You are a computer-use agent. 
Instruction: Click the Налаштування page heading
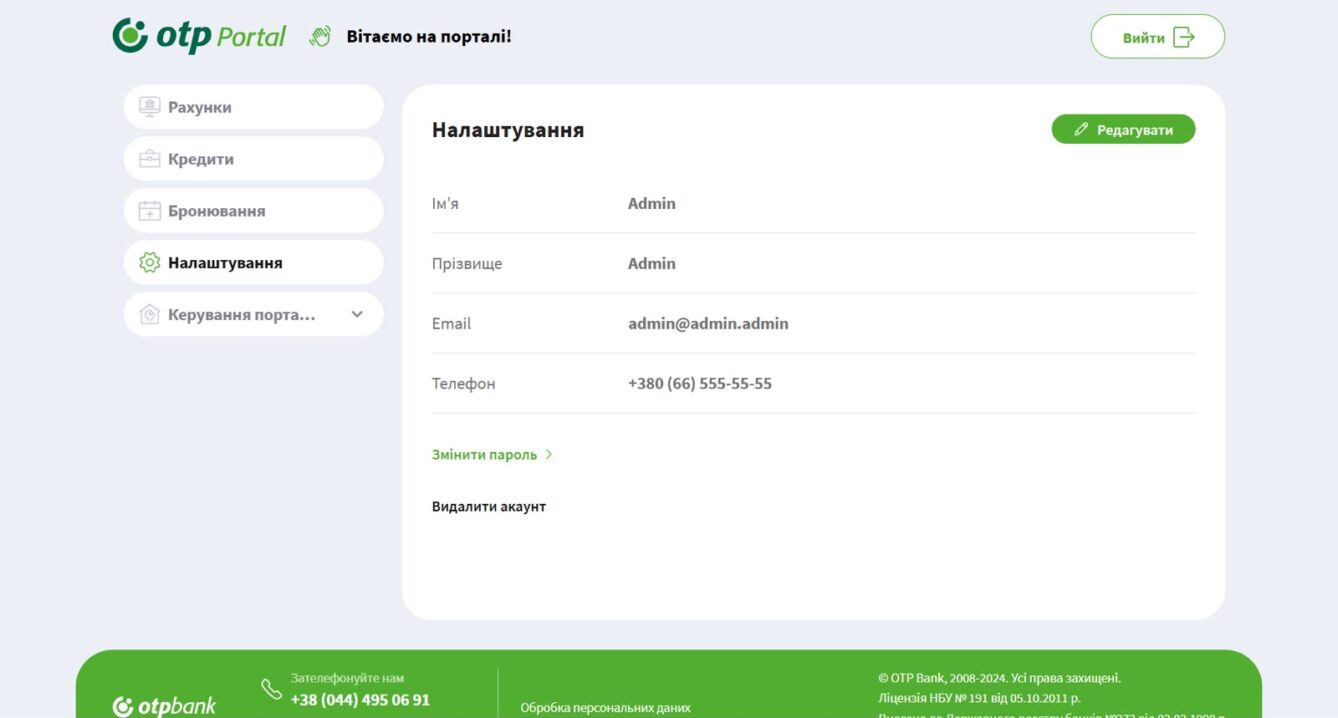[x=508, y=130]
